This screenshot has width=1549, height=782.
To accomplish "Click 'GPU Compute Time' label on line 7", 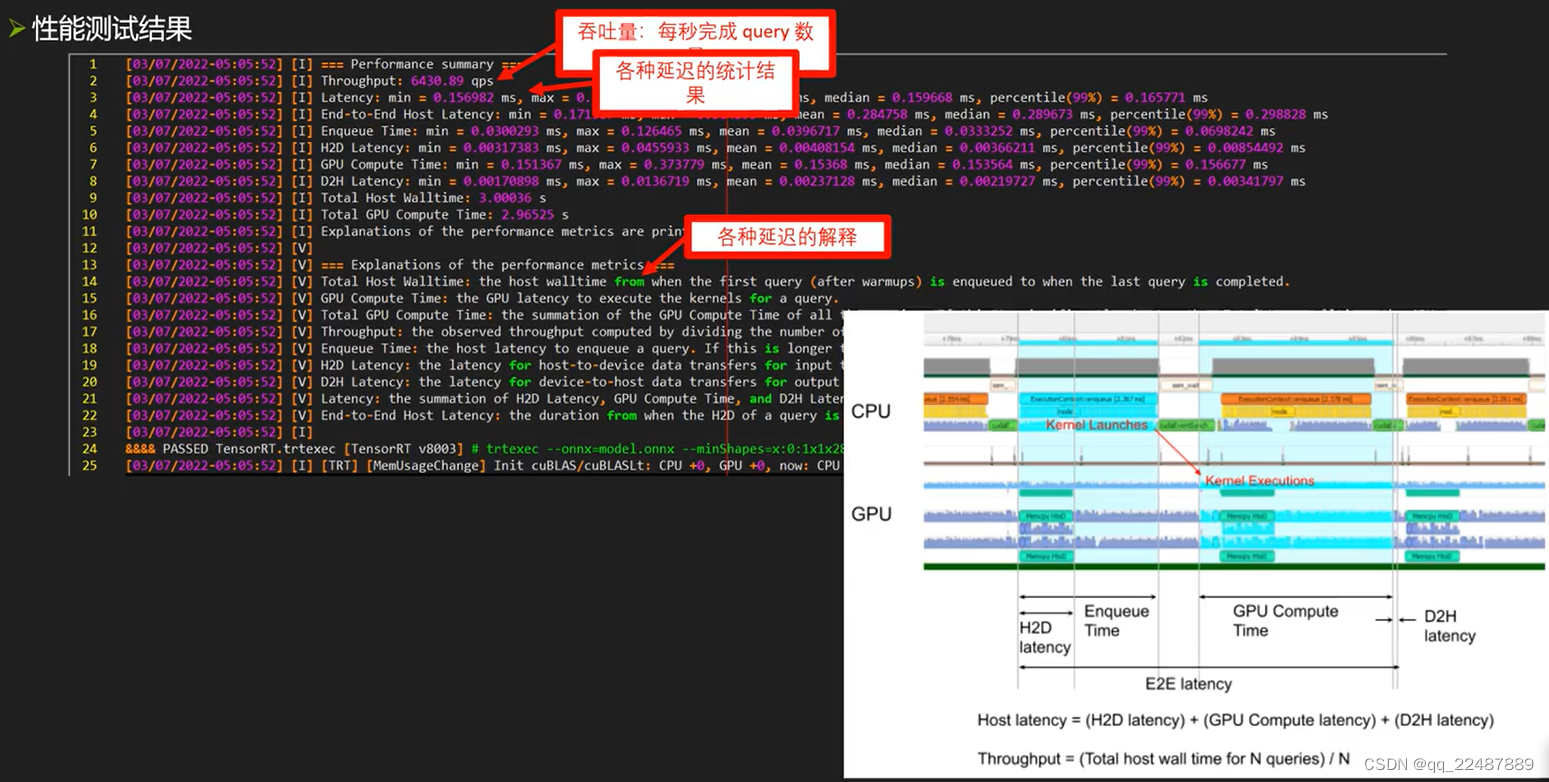I will [x=385, y=165].
